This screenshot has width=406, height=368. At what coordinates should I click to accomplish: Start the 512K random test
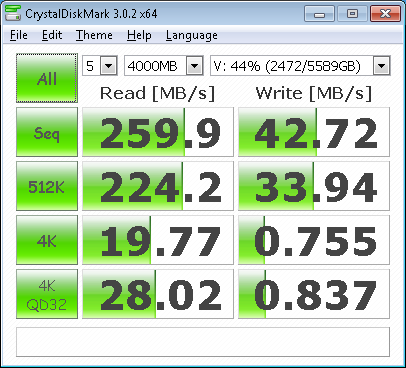pyautogui.click(x=47, y=186)
